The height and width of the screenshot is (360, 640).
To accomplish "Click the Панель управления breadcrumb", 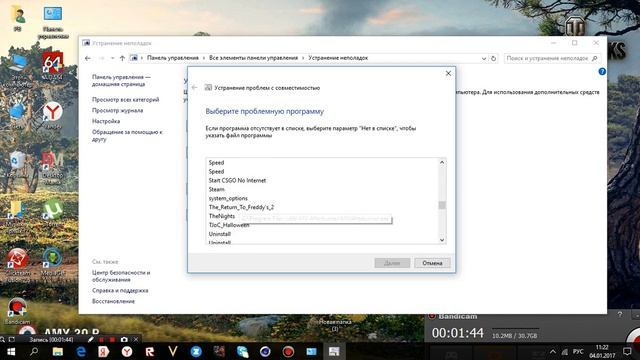I will (x=173, y=58).
